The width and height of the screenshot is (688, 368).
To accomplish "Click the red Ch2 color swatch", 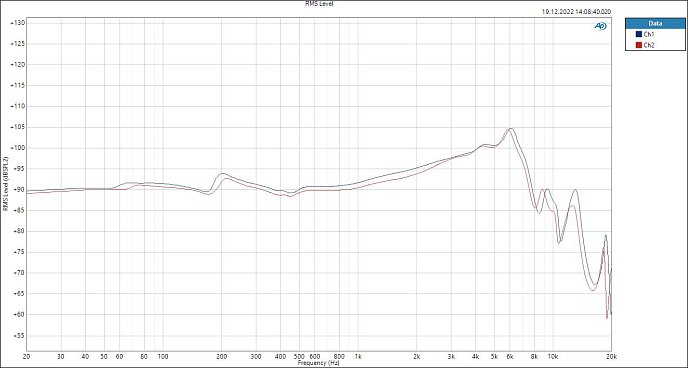I will coord(639,45).
